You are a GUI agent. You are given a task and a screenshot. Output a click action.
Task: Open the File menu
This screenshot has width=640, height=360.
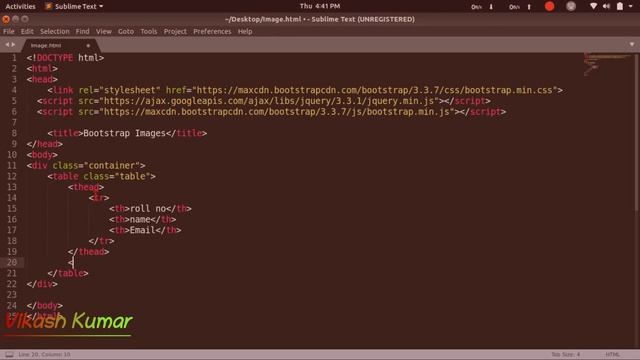tap(9, 31)
